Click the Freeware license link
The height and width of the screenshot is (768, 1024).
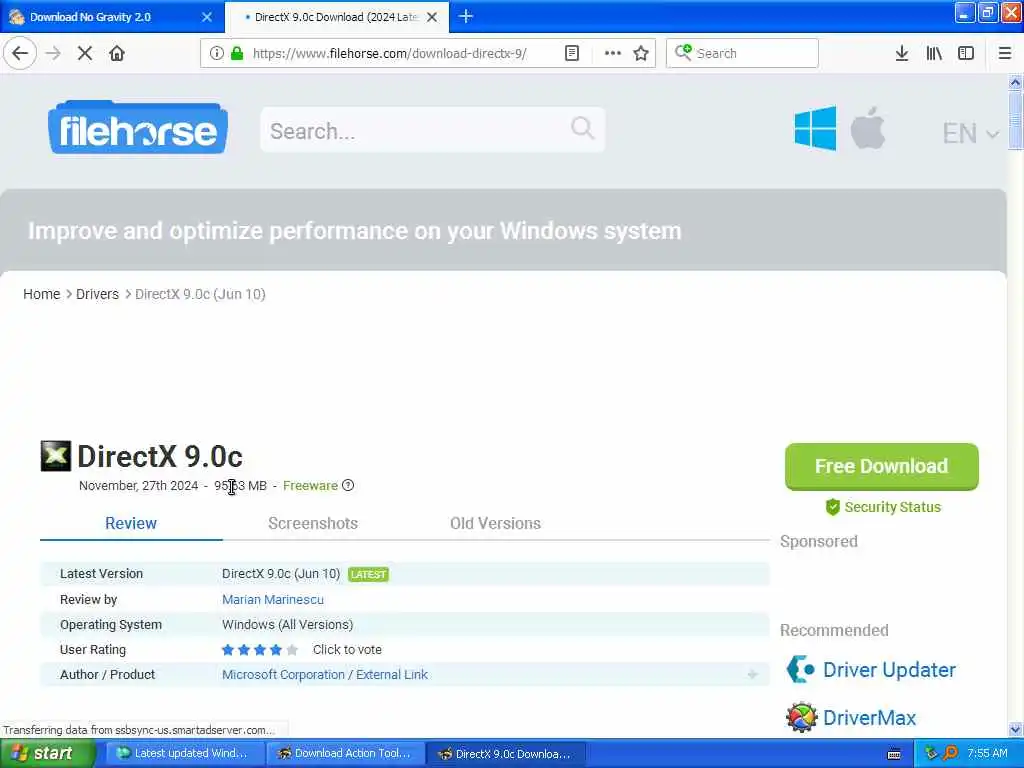click(x=310, y=485)
